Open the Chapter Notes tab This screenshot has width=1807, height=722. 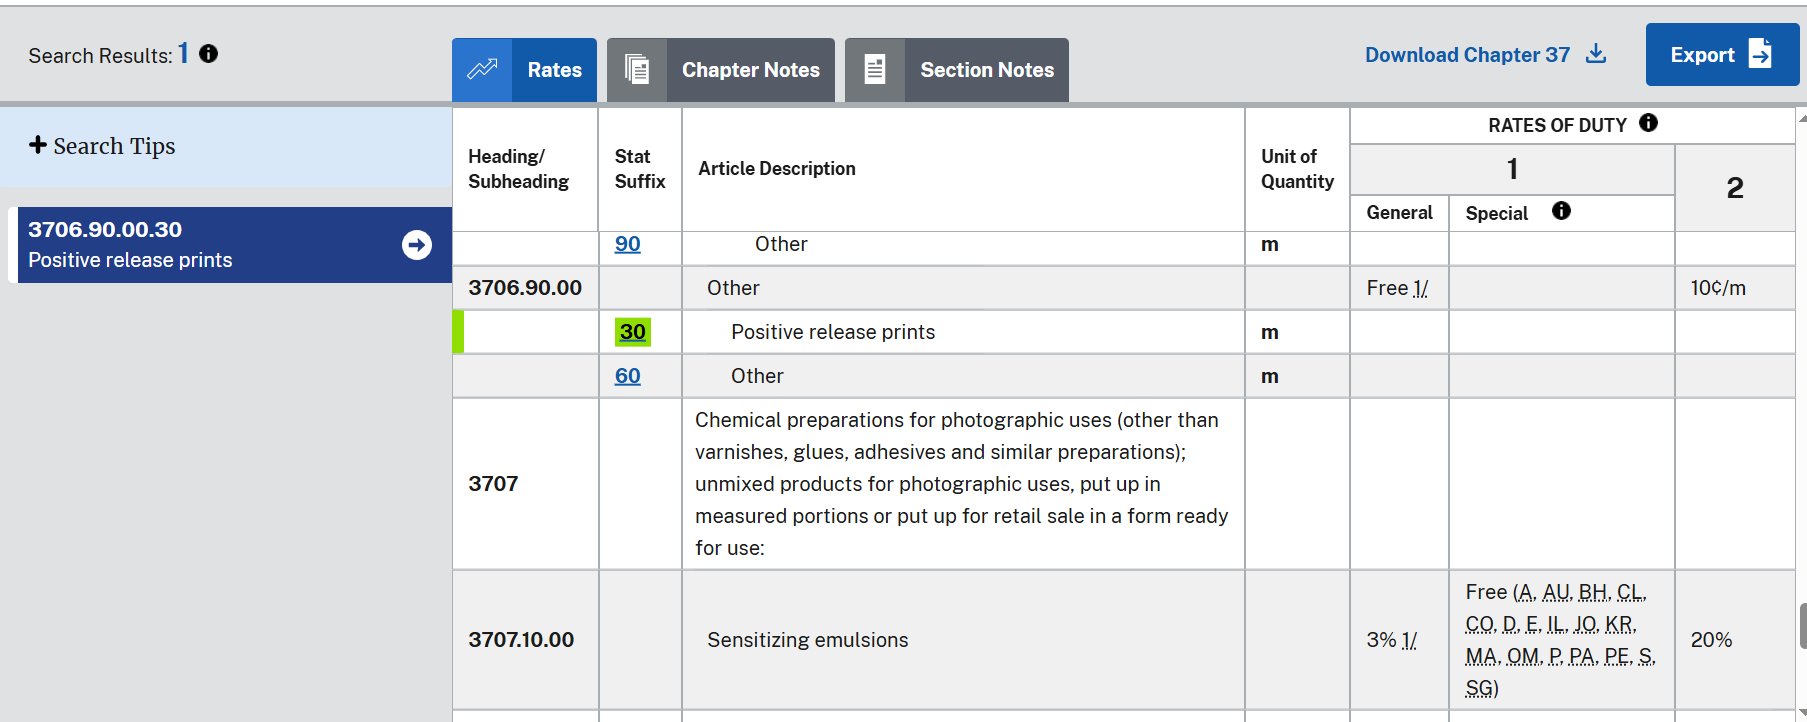pyautogui.click(x=750, y=70)
